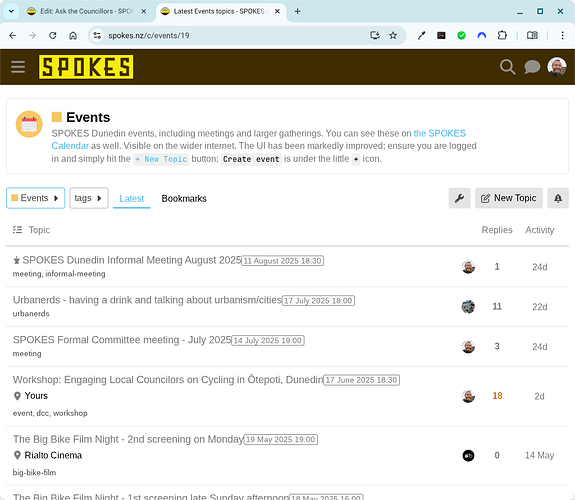
Task: Open the search magnifier icon
Action: pyautogui.click(x=508, y=67)
